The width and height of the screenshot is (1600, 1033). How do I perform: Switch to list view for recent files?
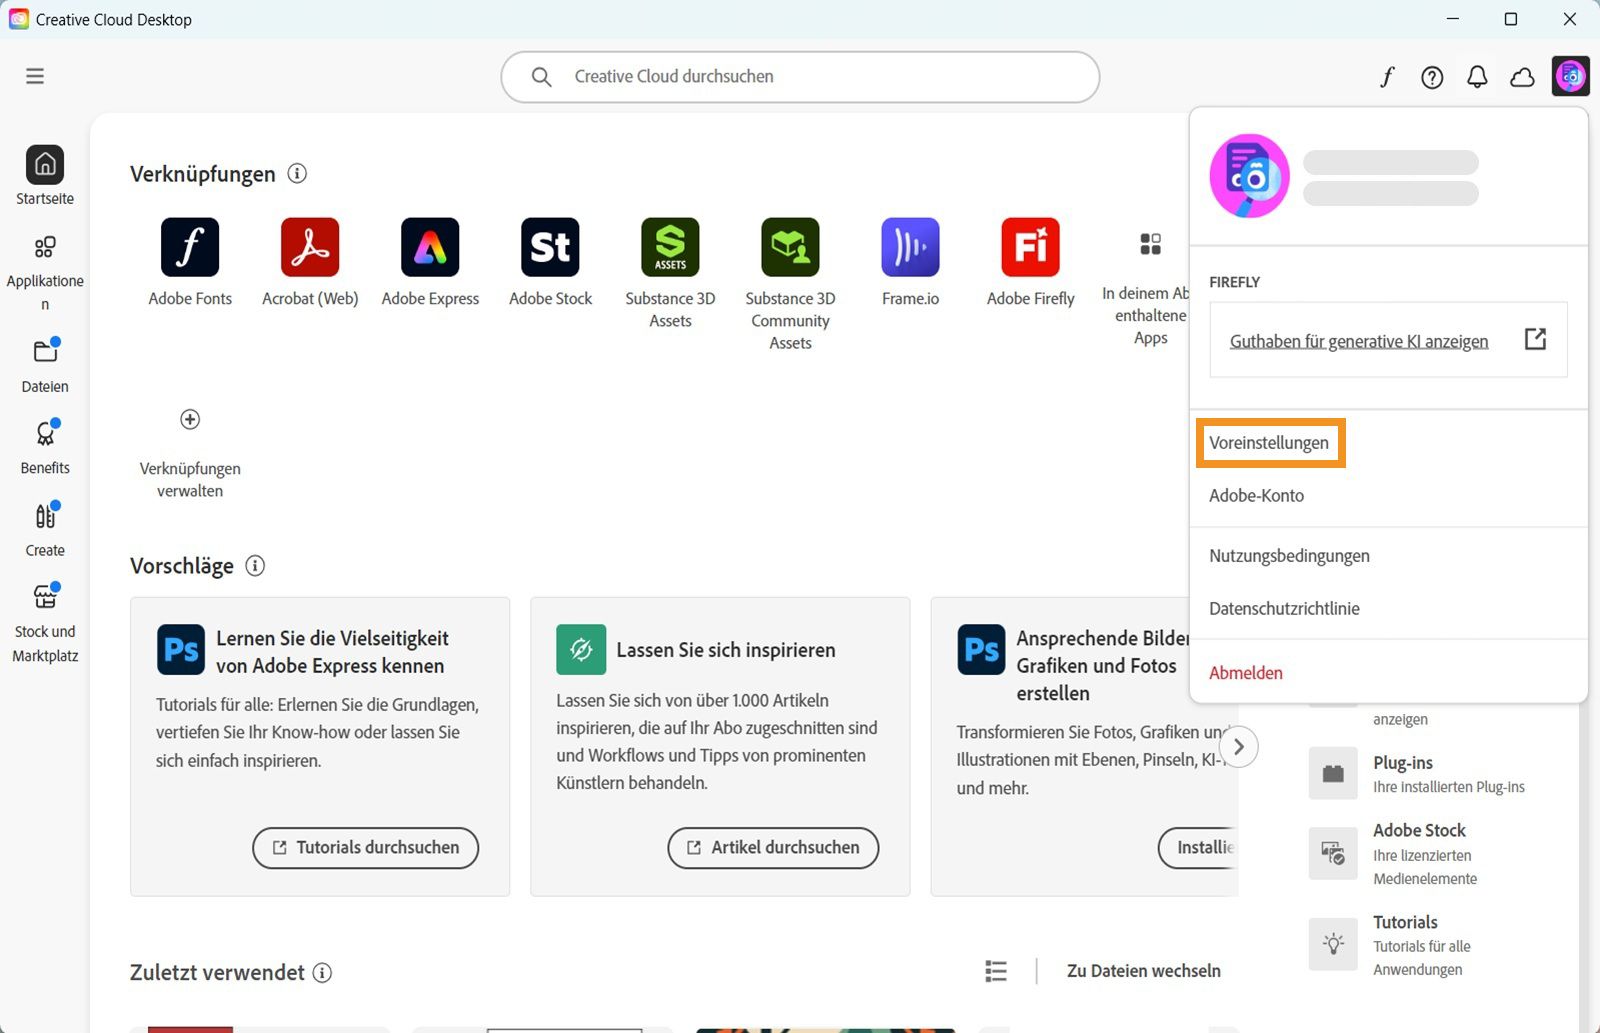(996, 971)
